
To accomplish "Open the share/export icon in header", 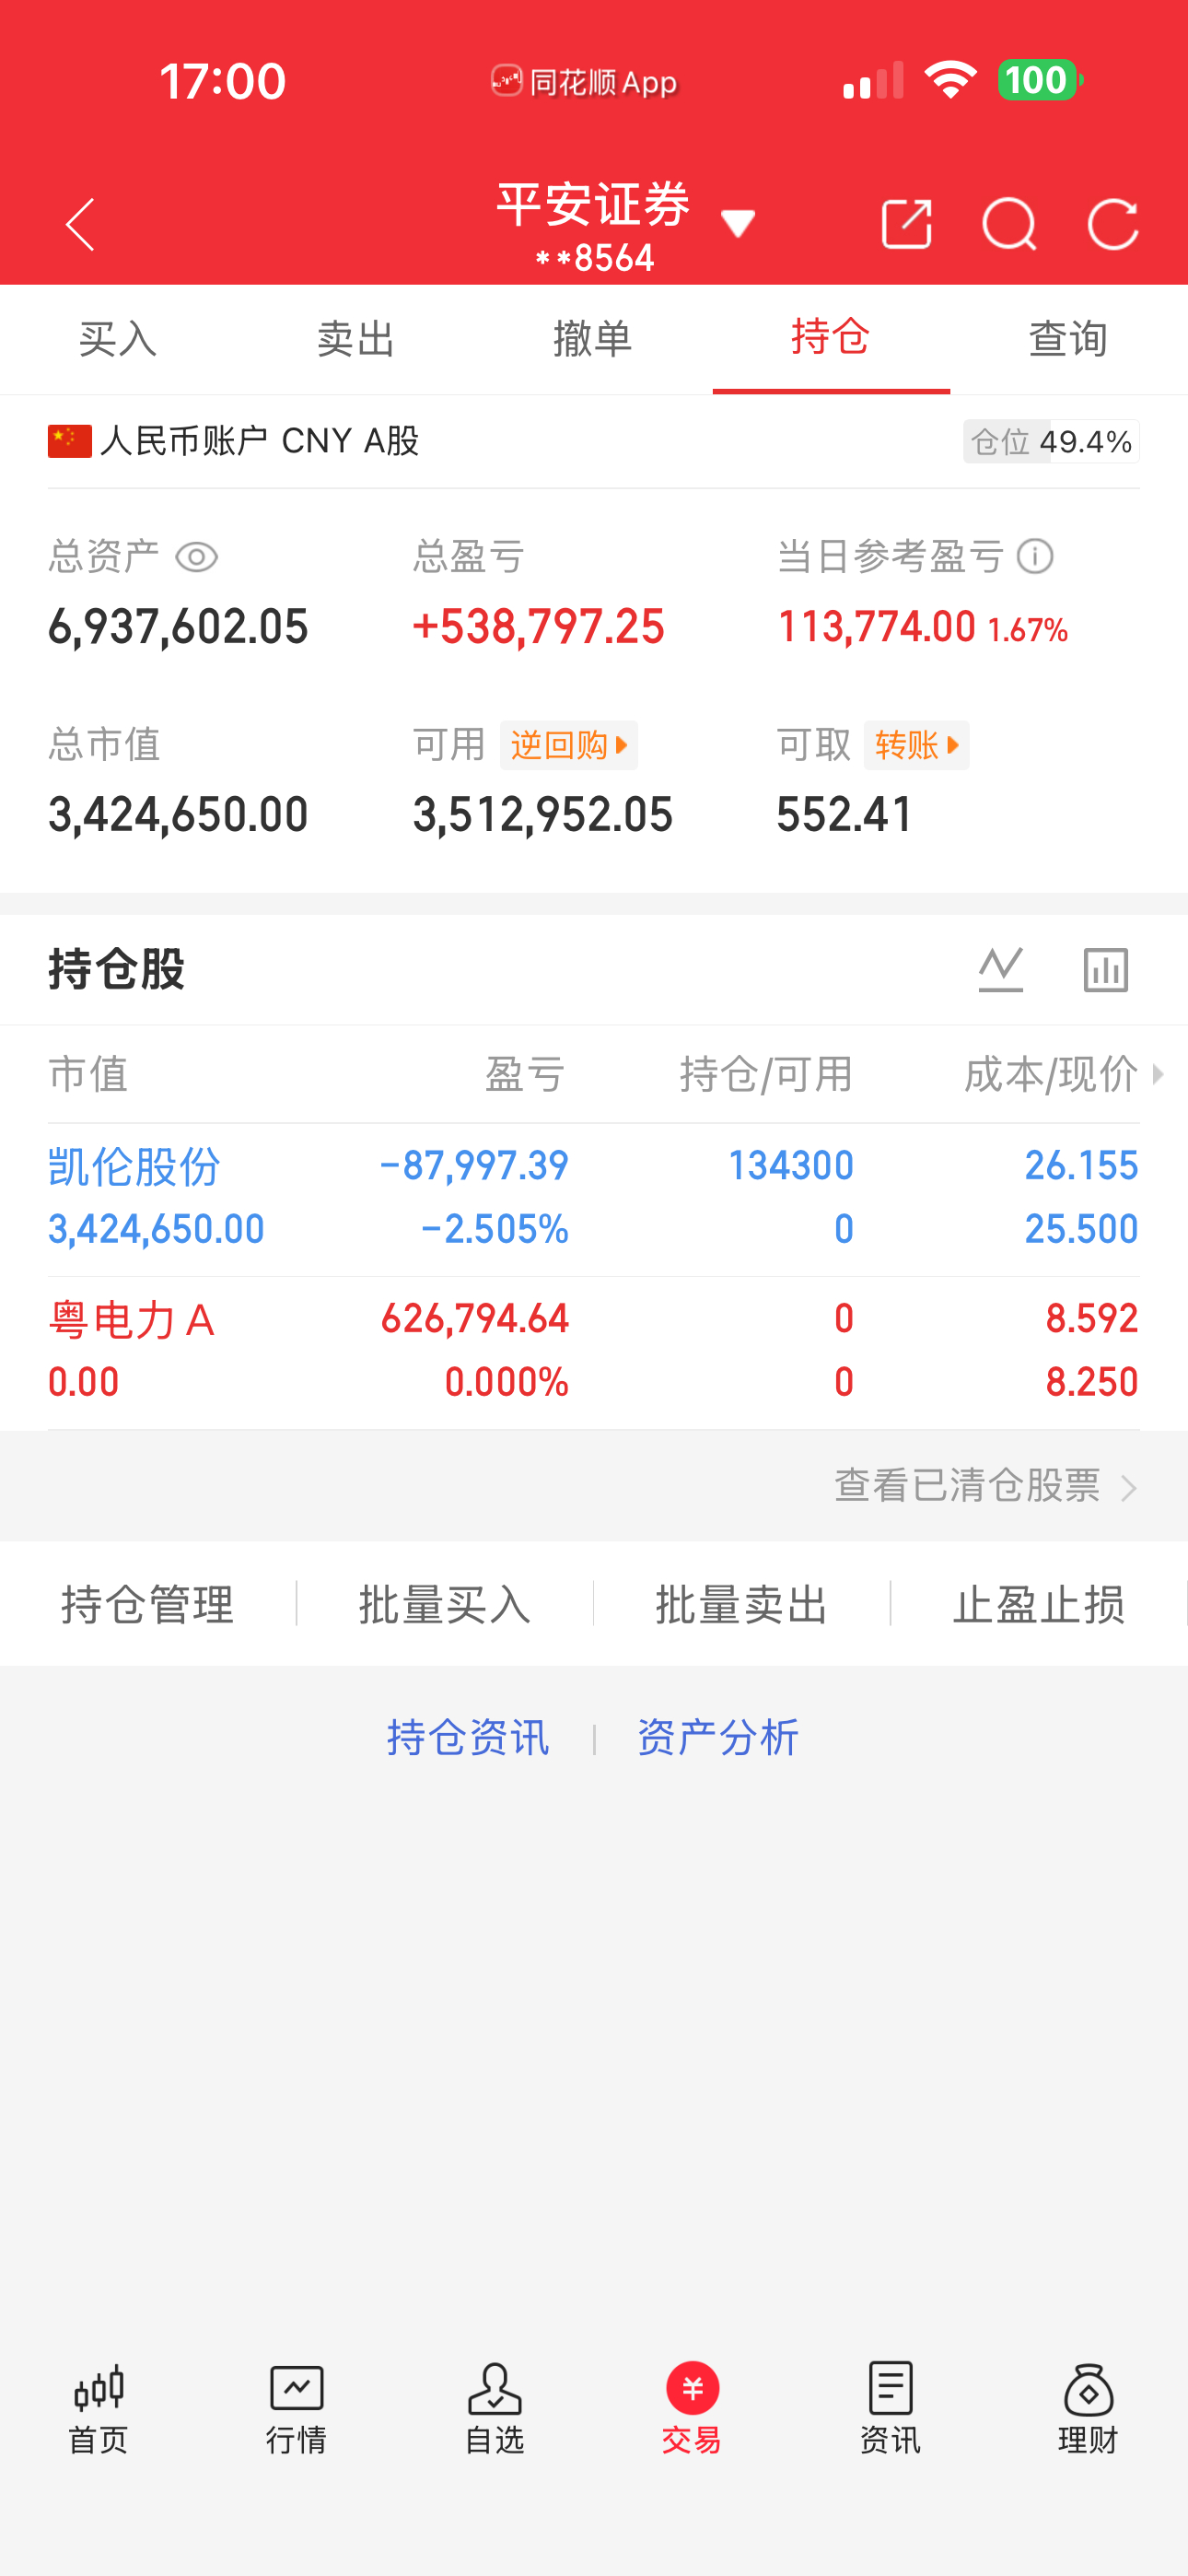I will pos(906,223).
